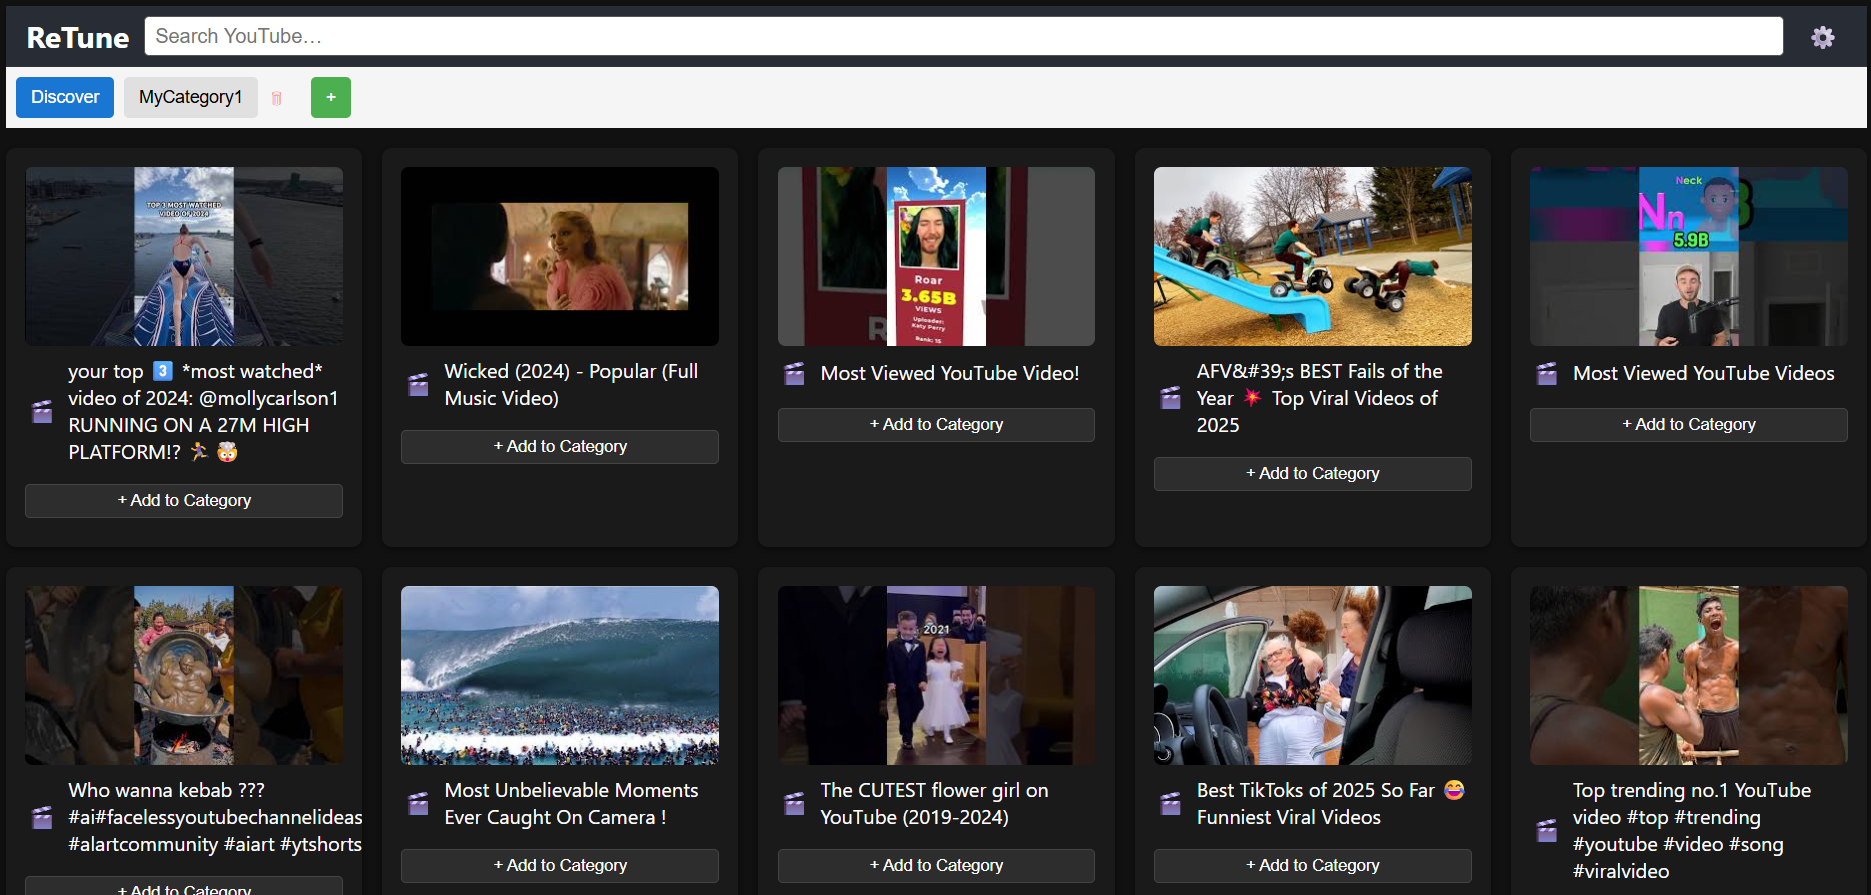Image resolution: width=1871 pixels, height=895 pixels.
Task: Click the ReTune logo
Action: coord(78,38)
